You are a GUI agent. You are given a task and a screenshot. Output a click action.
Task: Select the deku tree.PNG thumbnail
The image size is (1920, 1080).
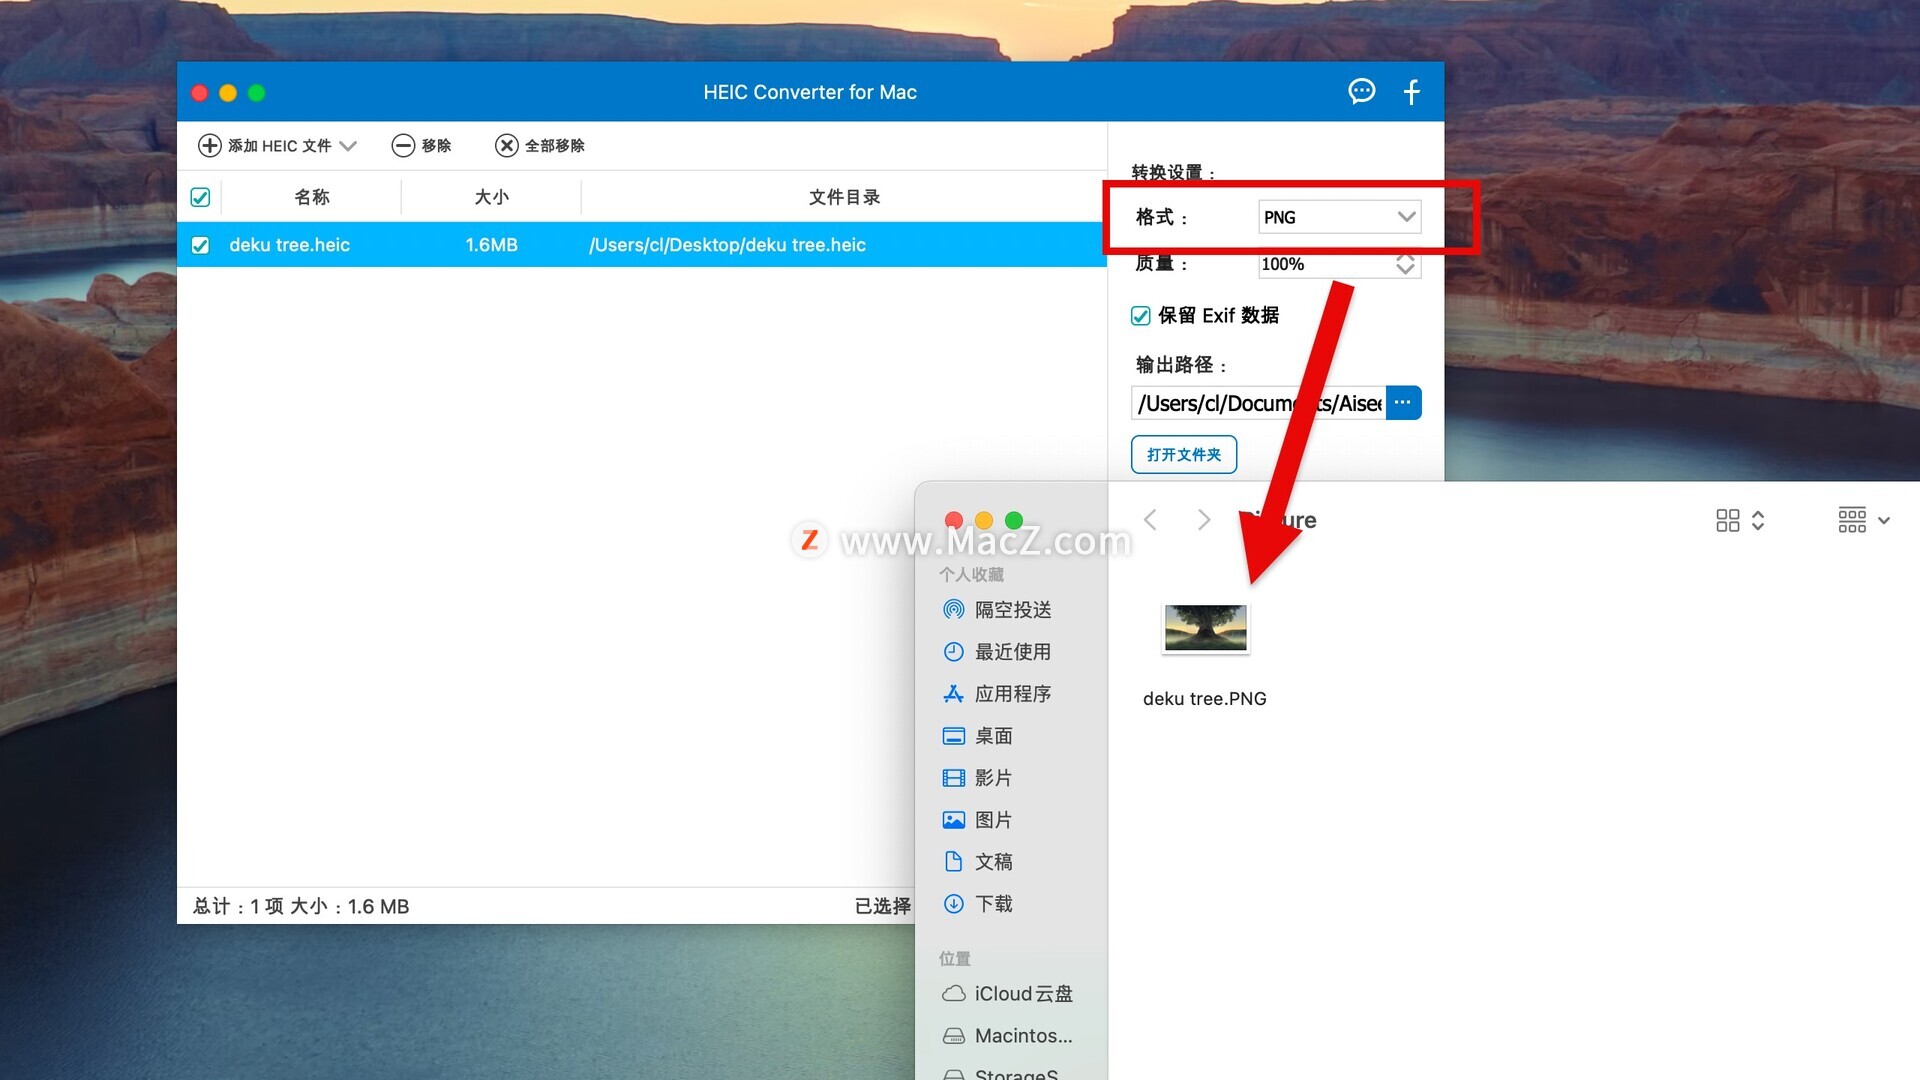pyautogui.click(x=1205, y=629)
